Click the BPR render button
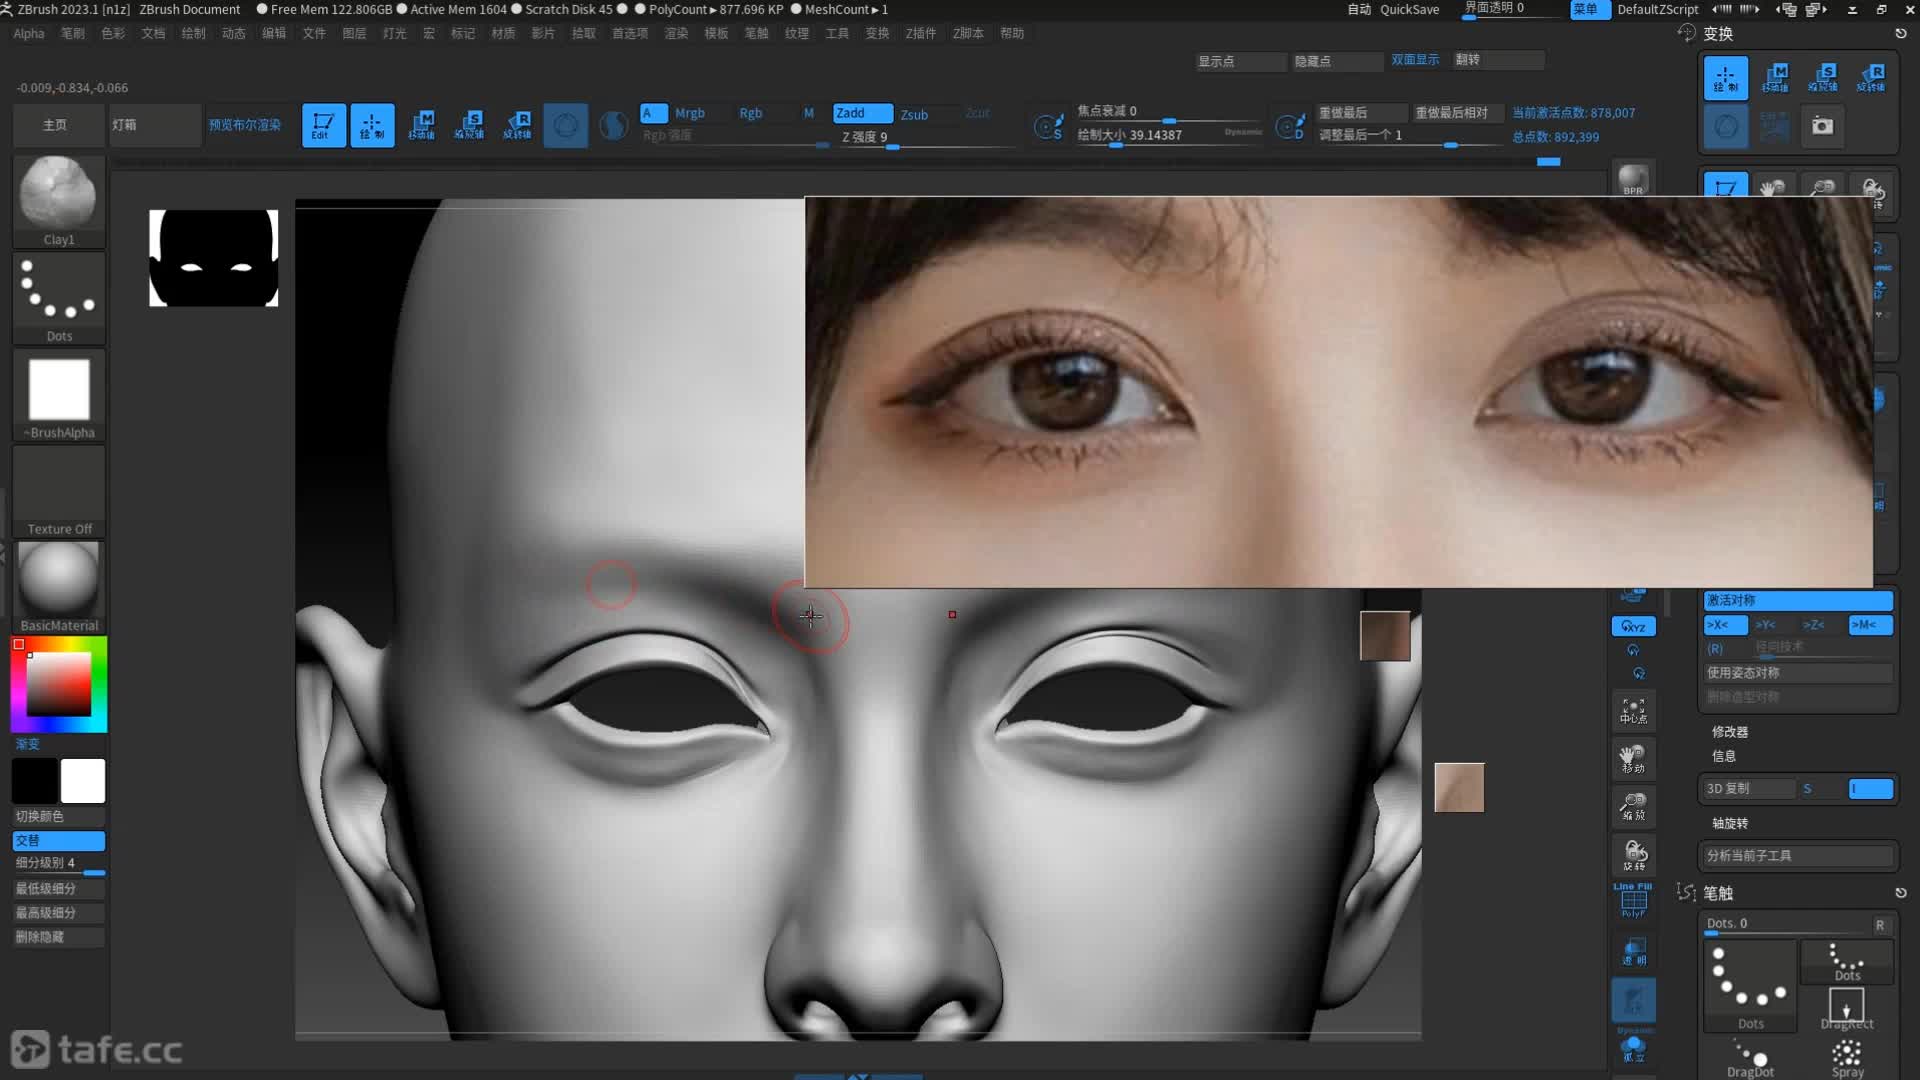 click(1633, 180)
